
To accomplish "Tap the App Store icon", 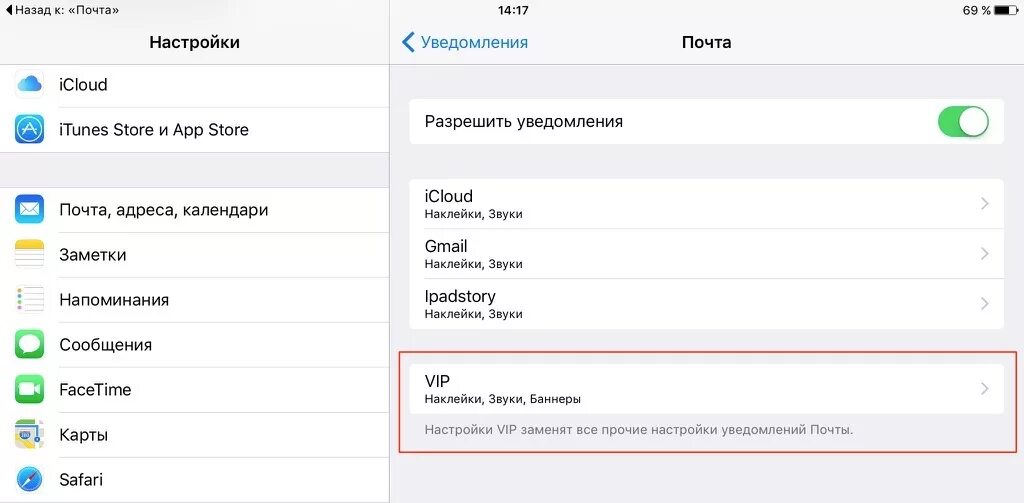I will coord(29,129).
